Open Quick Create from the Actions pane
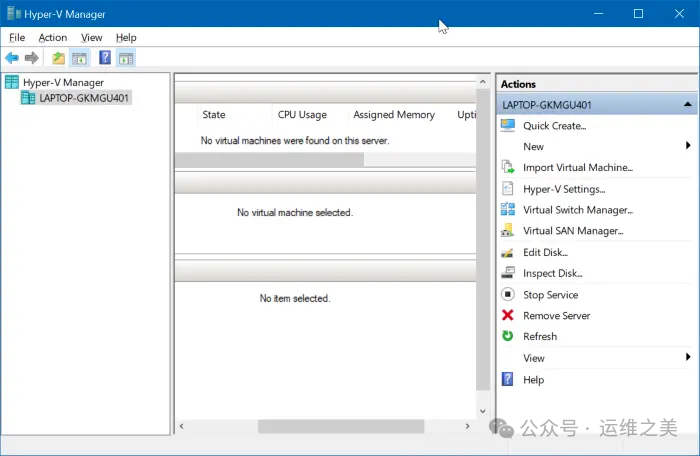This screenshot has height=456, width=700. [x=554, y=126]
